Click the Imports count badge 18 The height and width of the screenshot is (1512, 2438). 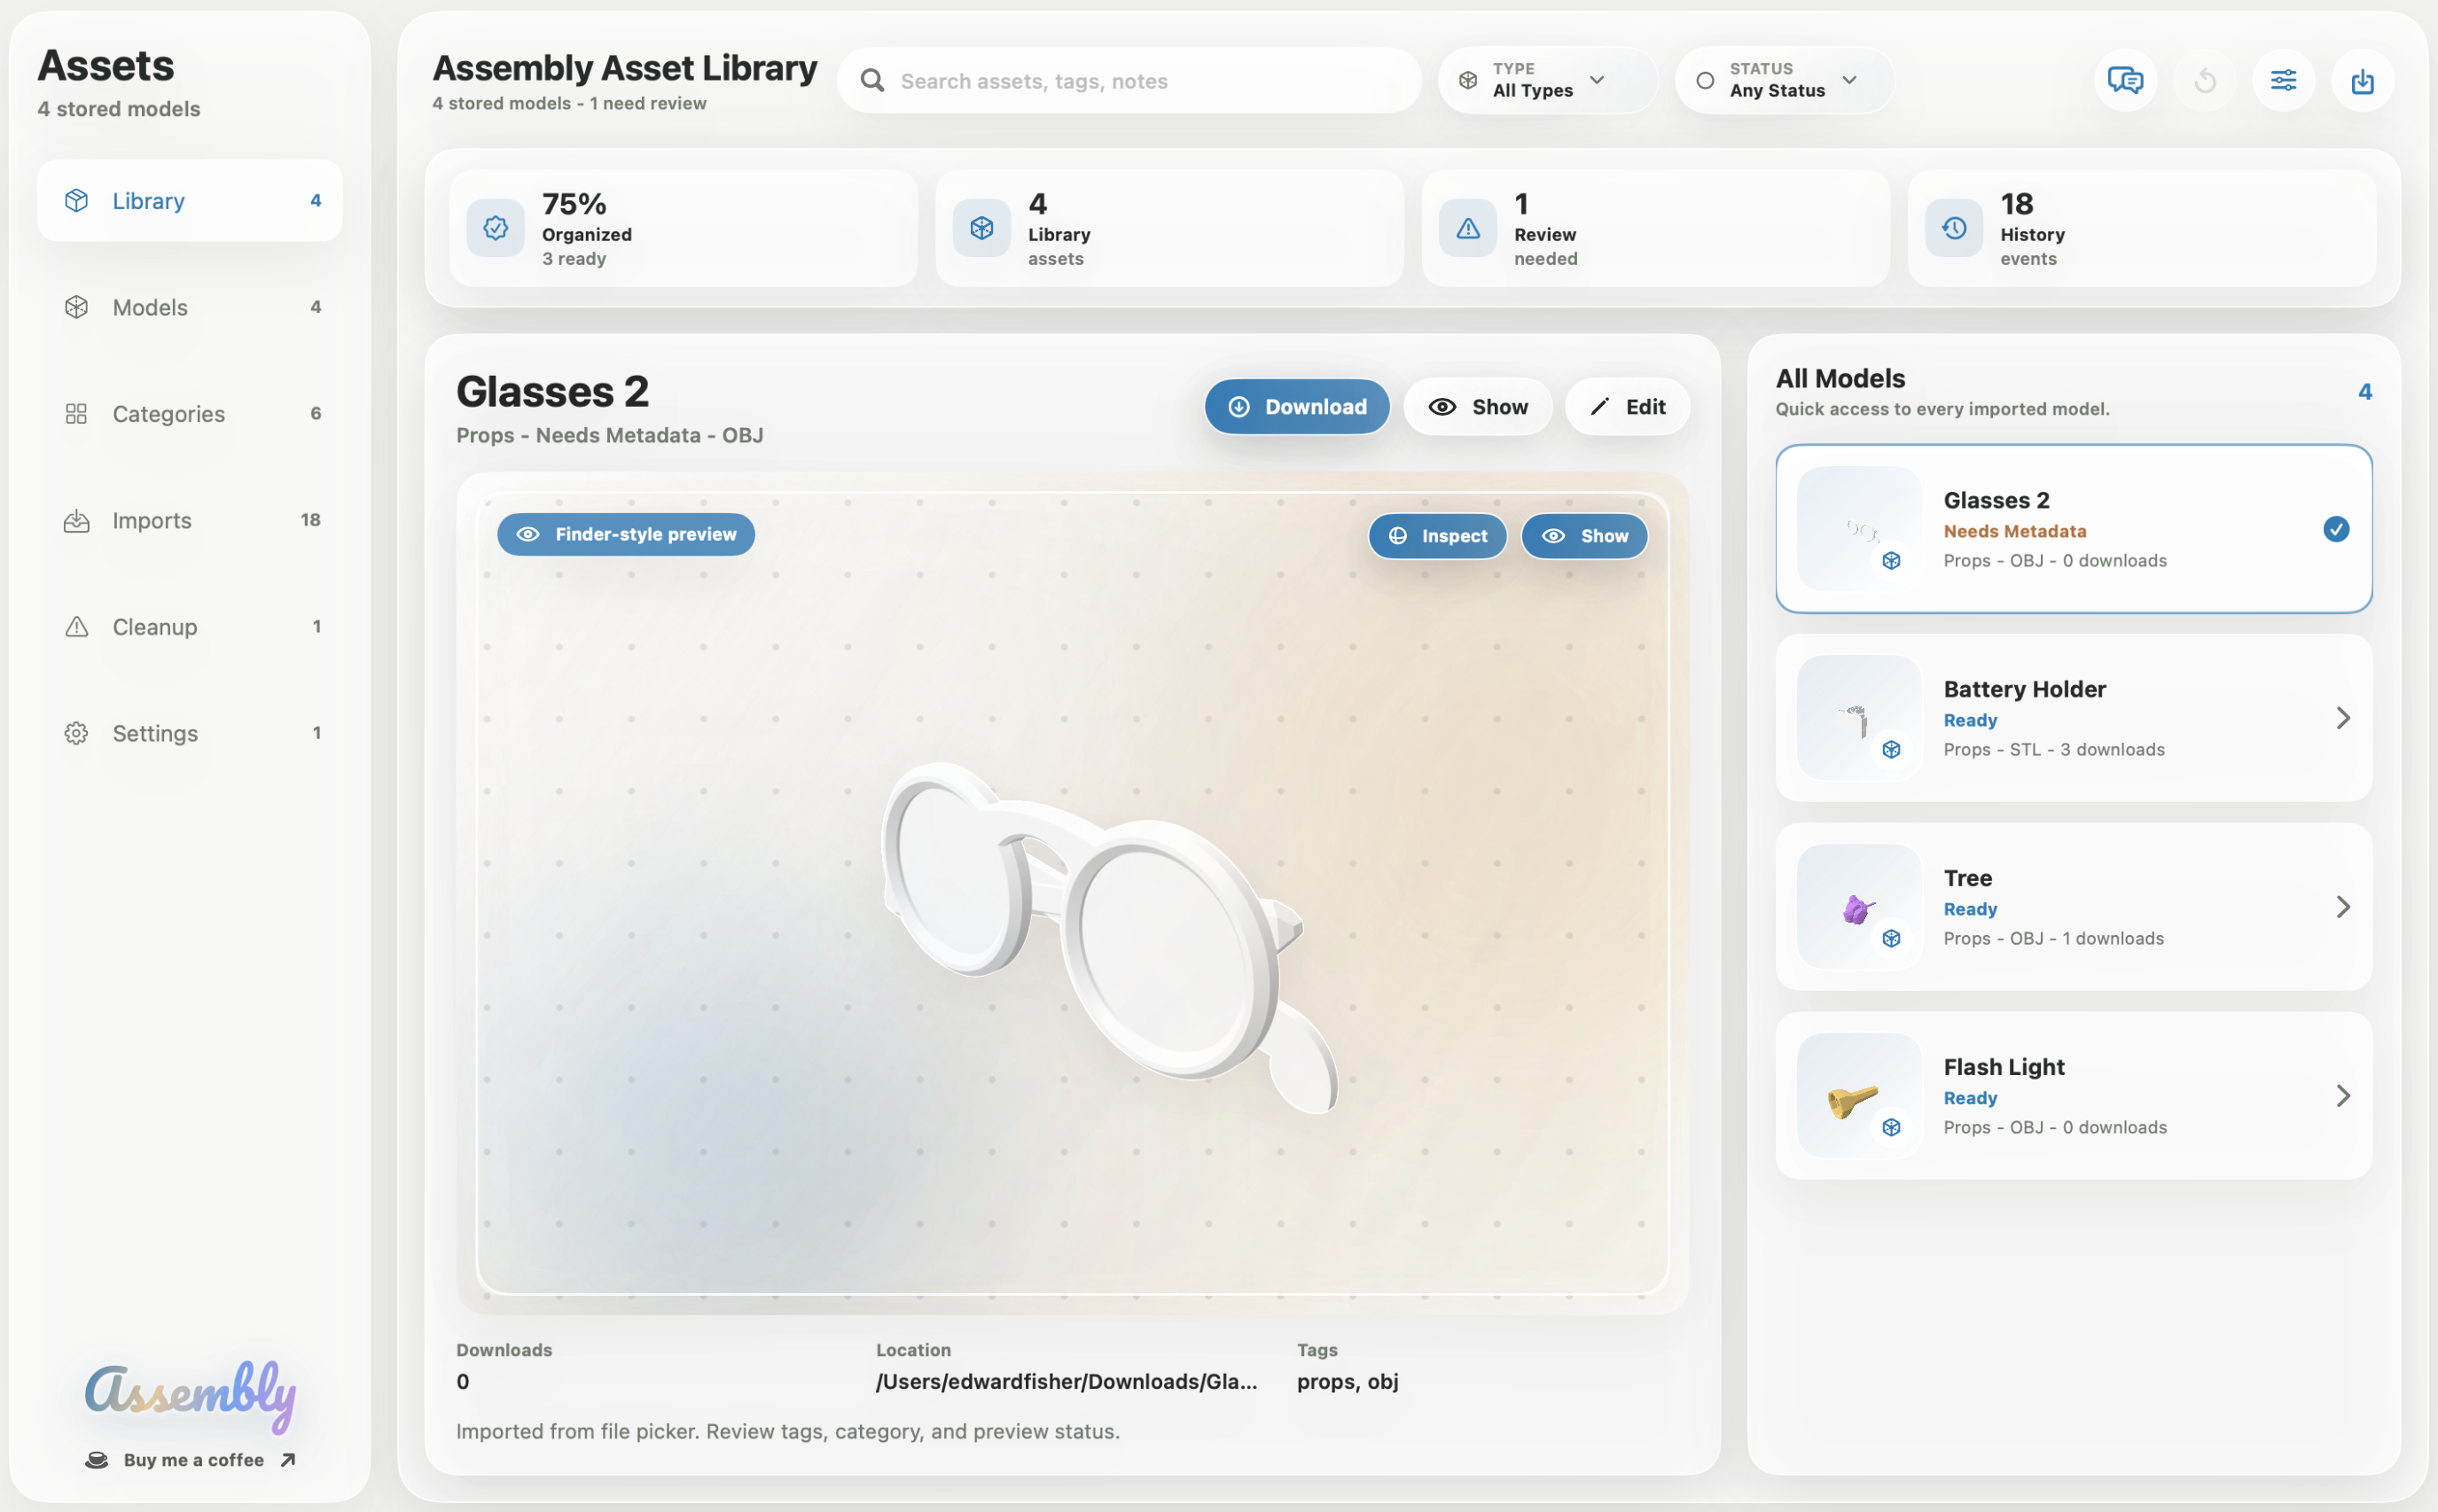pos(310,520)
